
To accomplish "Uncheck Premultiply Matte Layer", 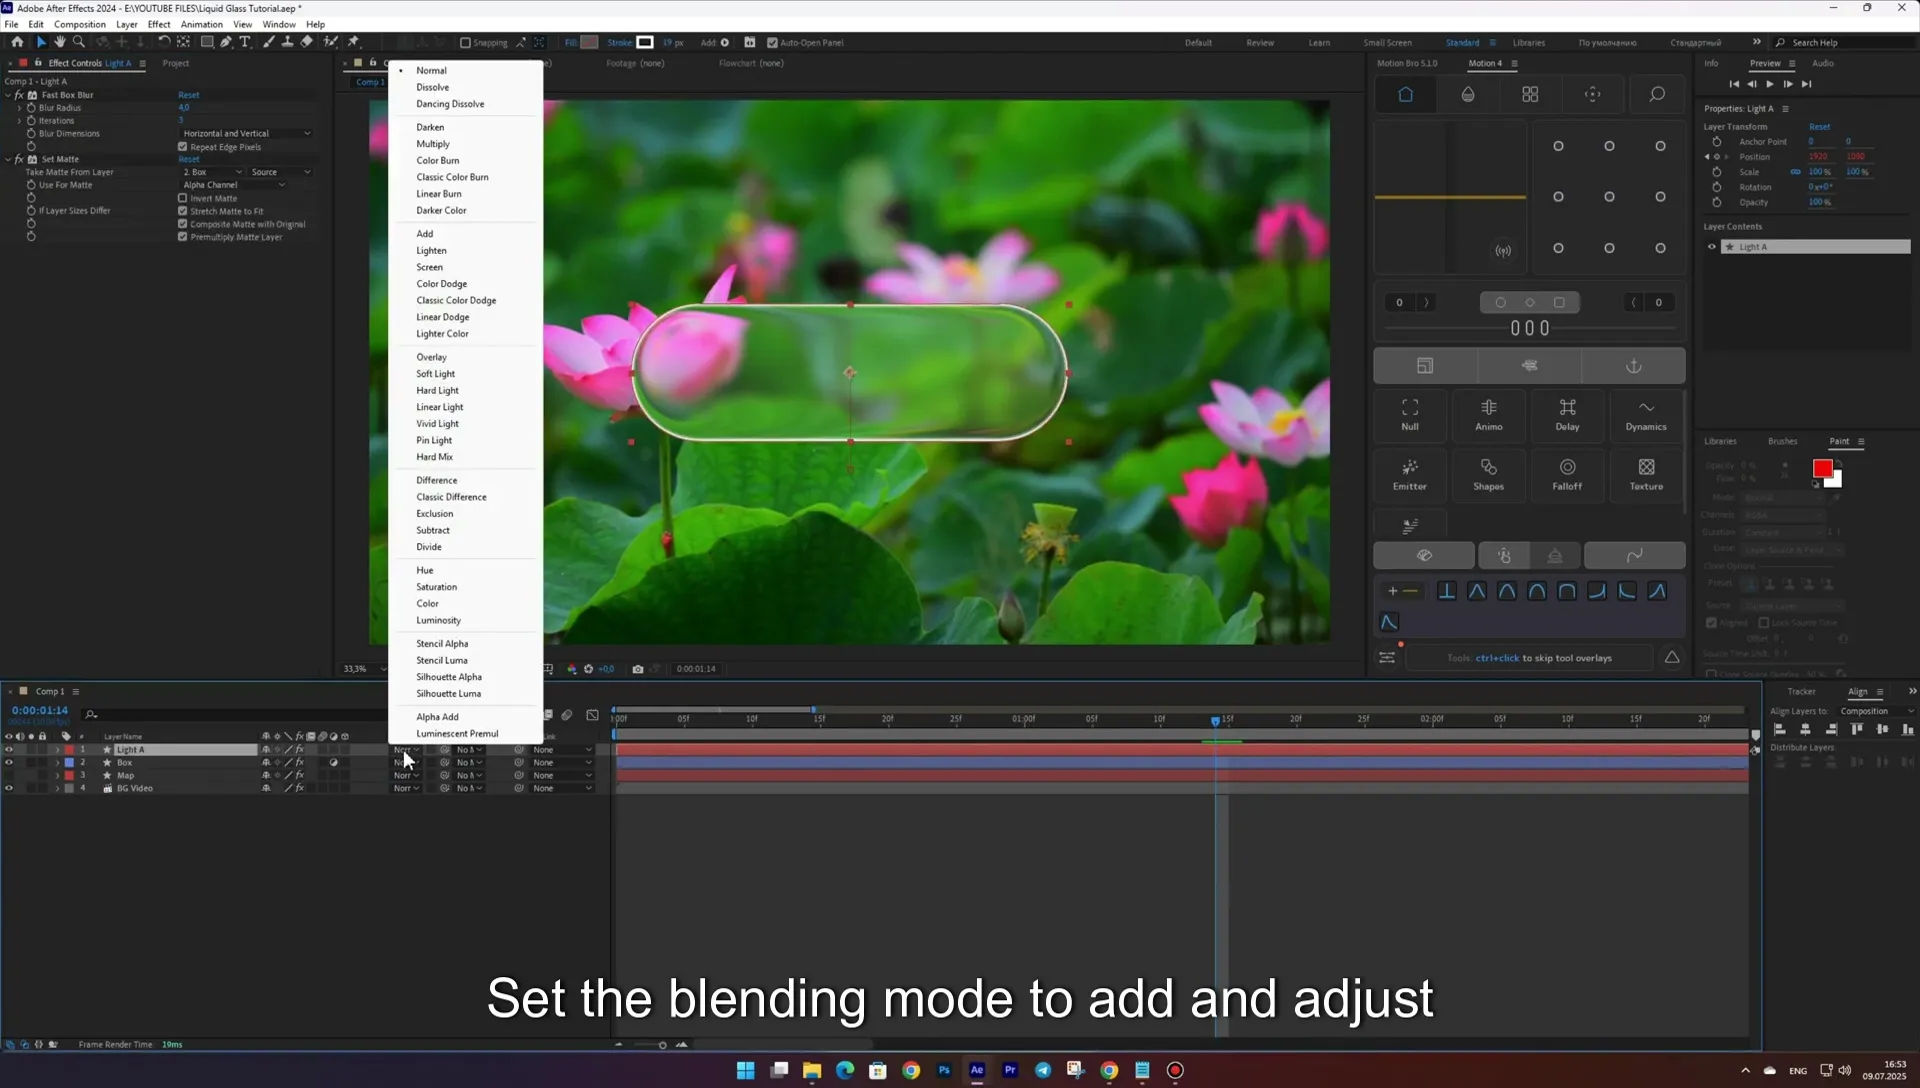I will 183,237.
